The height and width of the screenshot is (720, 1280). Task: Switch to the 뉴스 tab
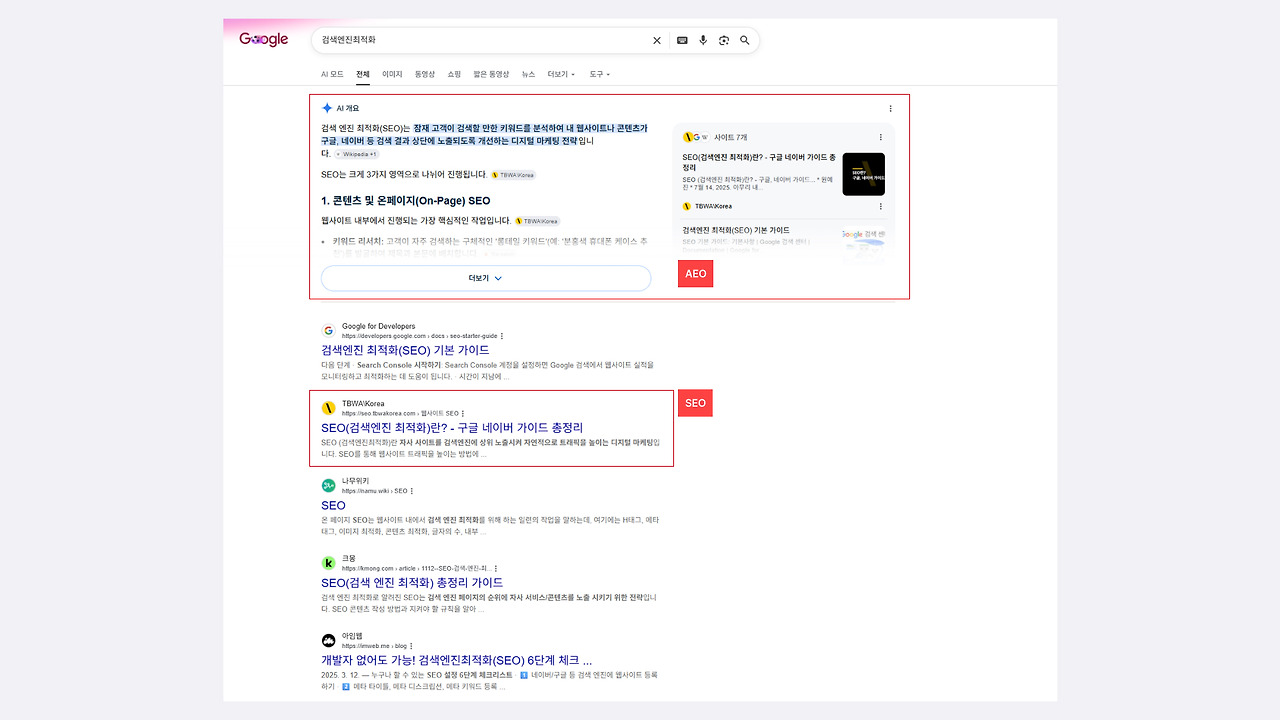click(528, 74)
